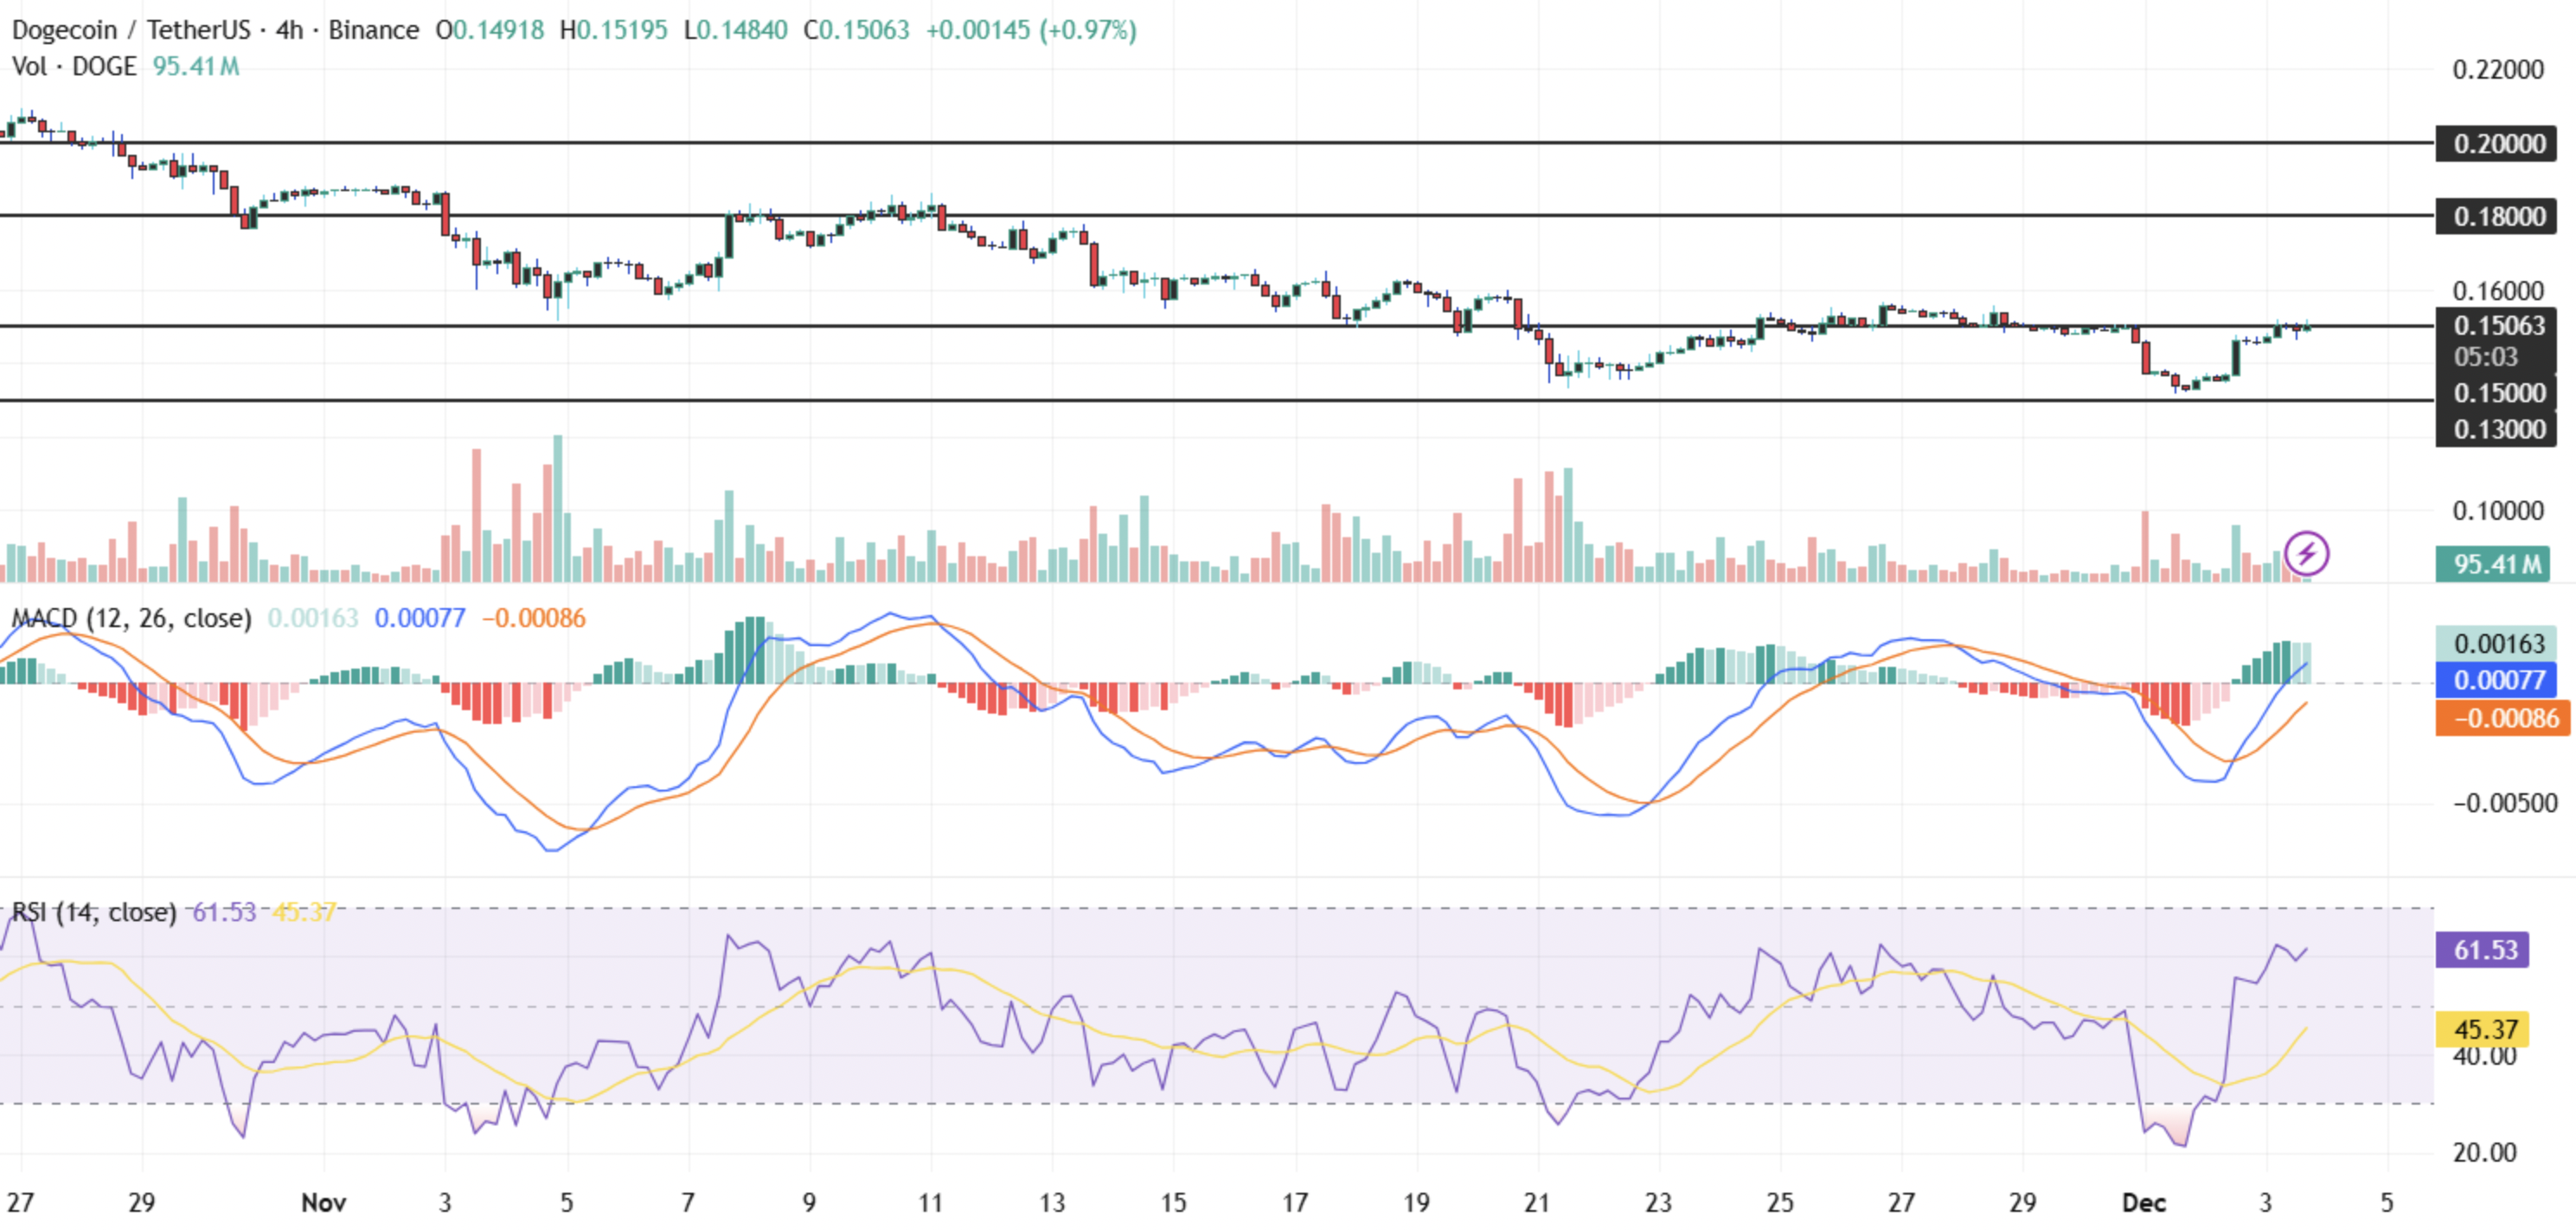Click the Dogecoin / TetherUS symbol title
This screenshot has width=2576, height=1230.
tap(131, 30)
